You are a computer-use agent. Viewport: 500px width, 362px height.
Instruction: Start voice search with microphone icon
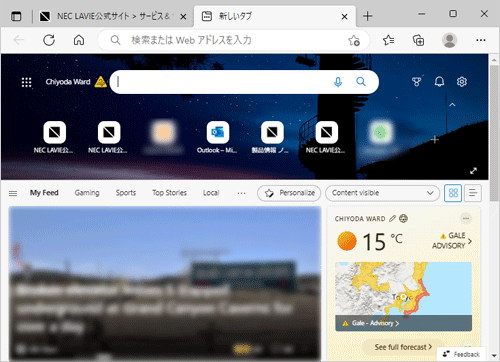click(x=338, y=82)
